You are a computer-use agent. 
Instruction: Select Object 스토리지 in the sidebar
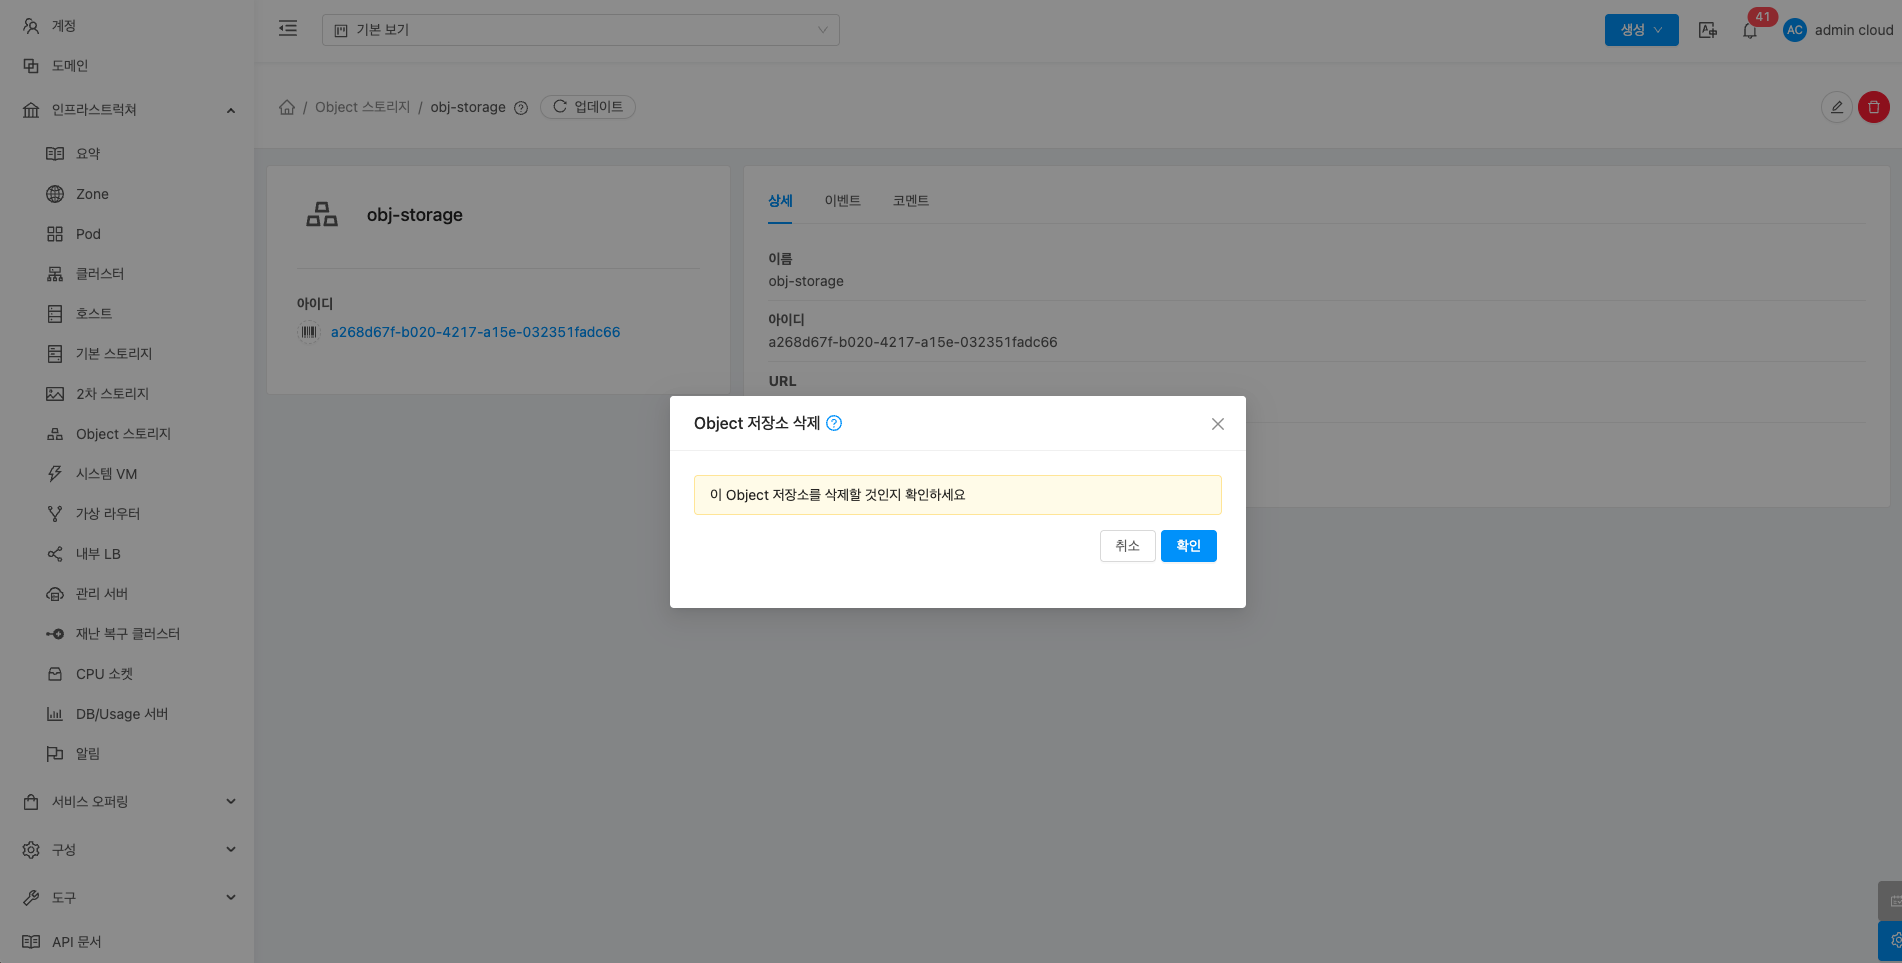123,434
